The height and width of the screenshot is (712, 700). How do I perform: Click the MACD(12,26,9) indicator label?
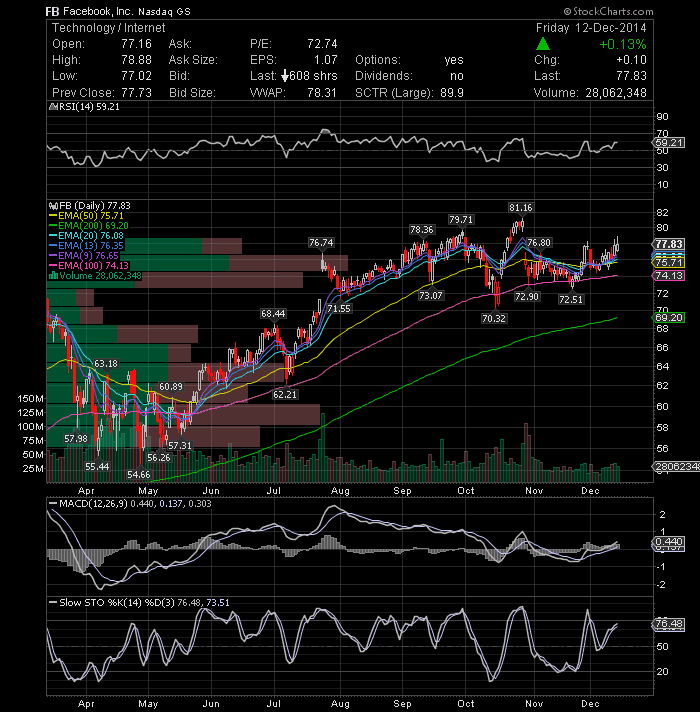(130, 504)
